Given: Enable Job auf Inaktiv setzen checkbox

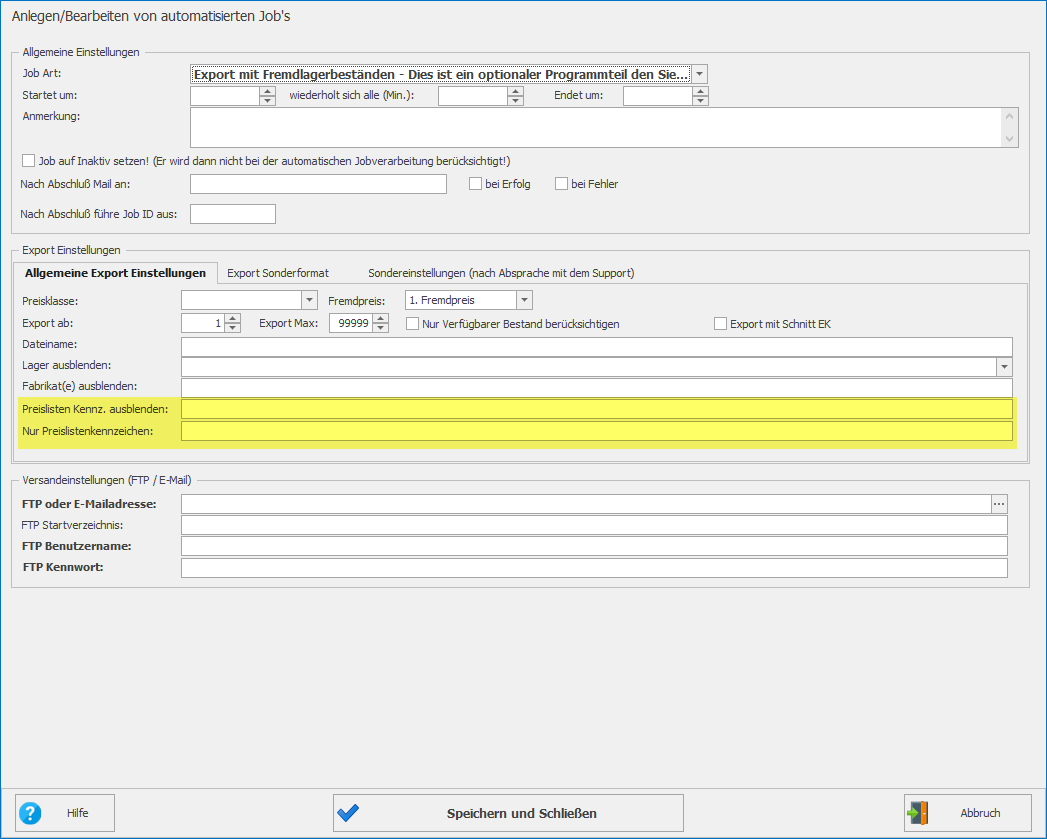Looking at the screenshot, I should (28, 161).
